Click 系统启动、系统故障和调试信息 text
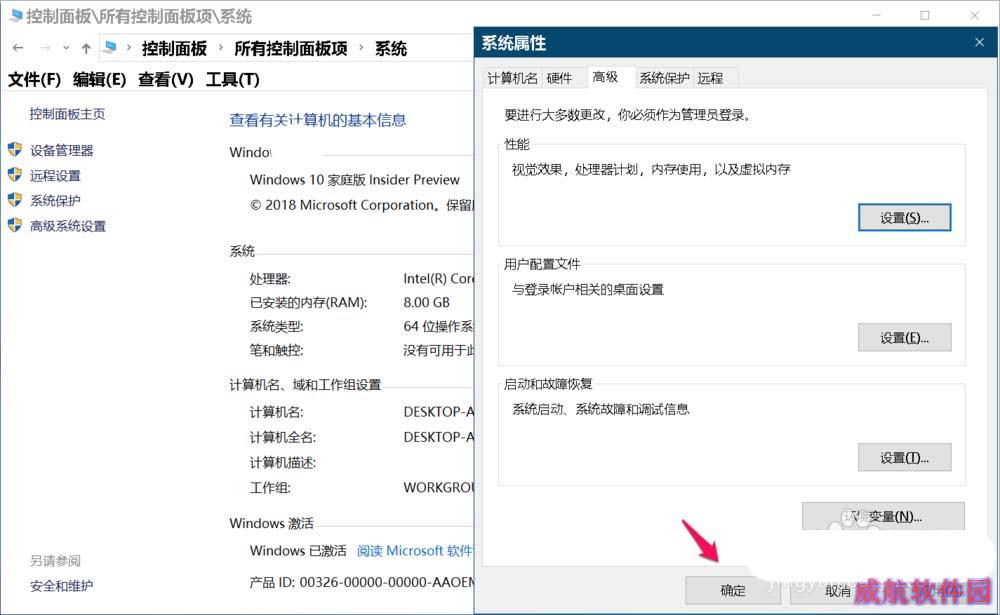The width and height of the screenshot is (1000, 615). point(600,410)
